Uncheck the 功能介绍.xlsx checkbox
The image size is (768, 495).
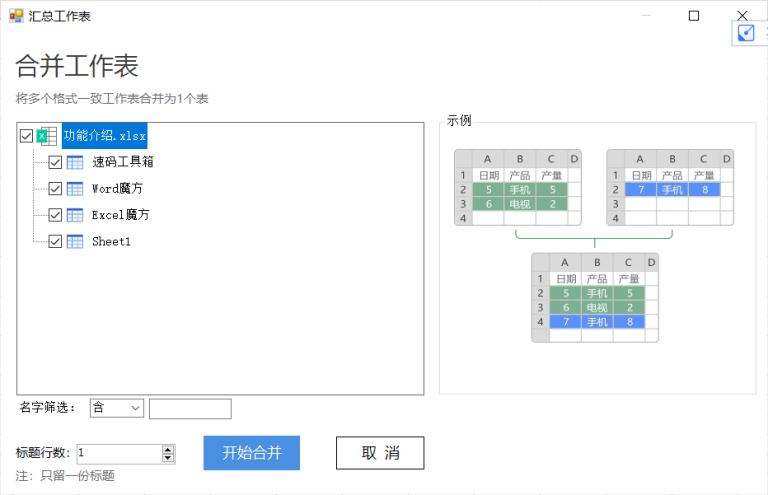tap(26, 136)
